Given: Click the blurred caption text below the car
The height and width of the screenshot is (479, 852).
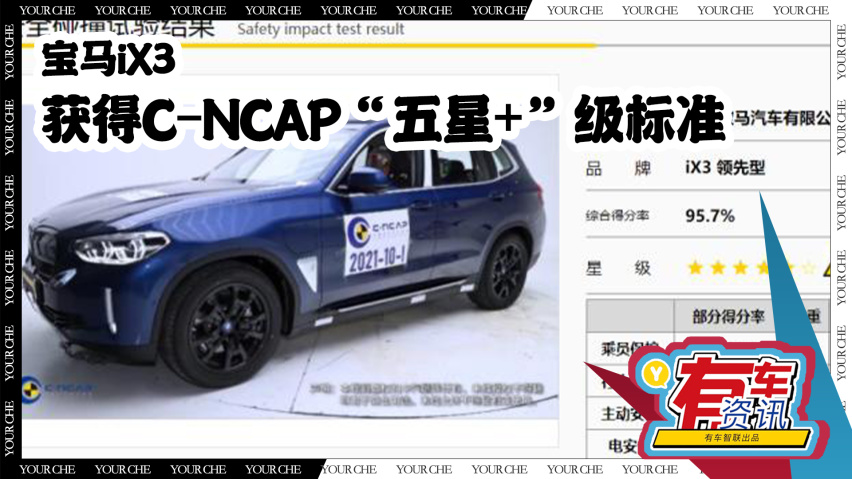Looking at the screenshot, I should pos(428,394).
